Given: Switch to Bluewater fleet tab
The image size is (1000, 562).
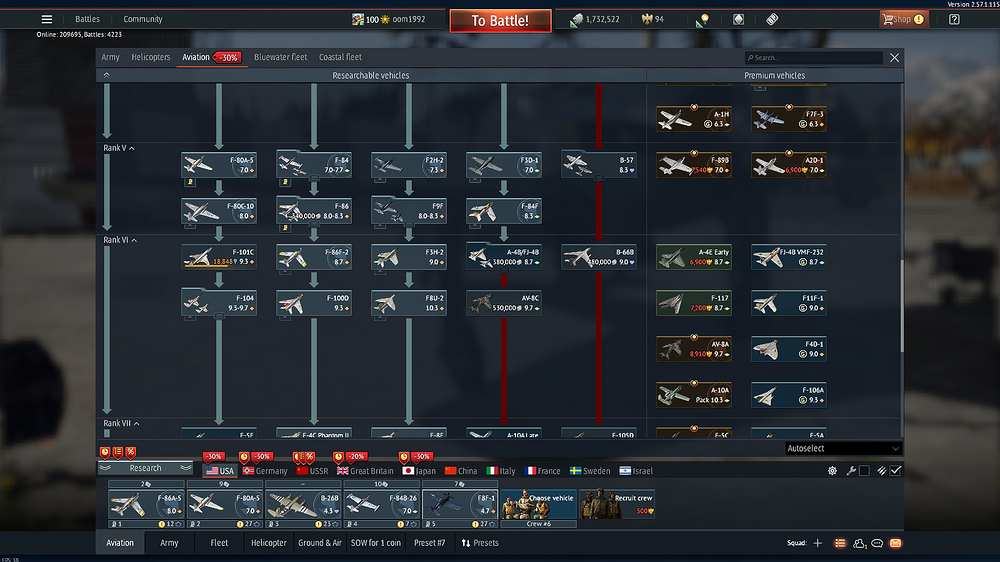Looking at the screenshot, I should click(281, 57).
